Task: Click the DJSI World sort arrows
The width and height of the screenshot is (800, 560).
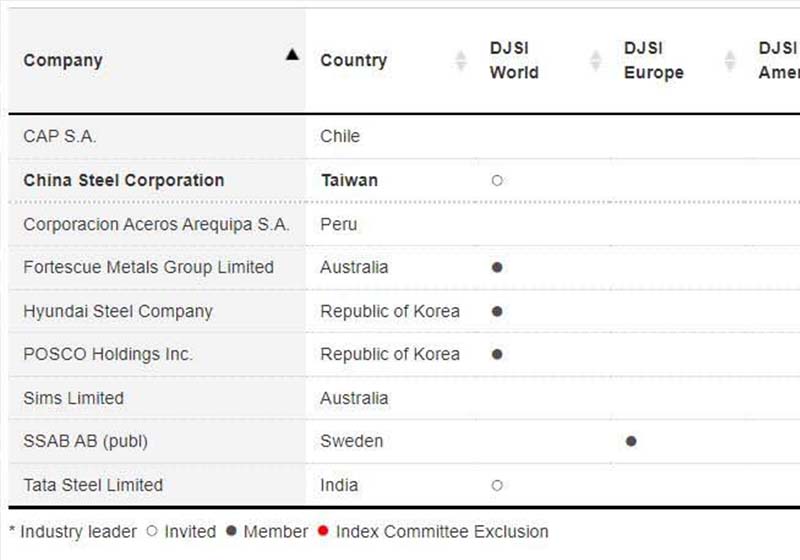Action: 595,61
